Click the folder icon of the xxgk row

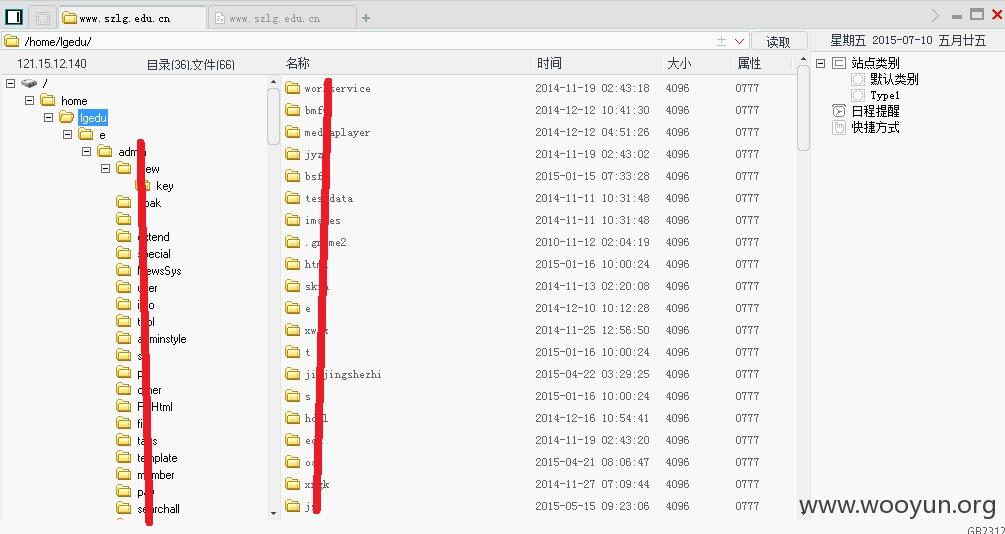coord(293,484)
